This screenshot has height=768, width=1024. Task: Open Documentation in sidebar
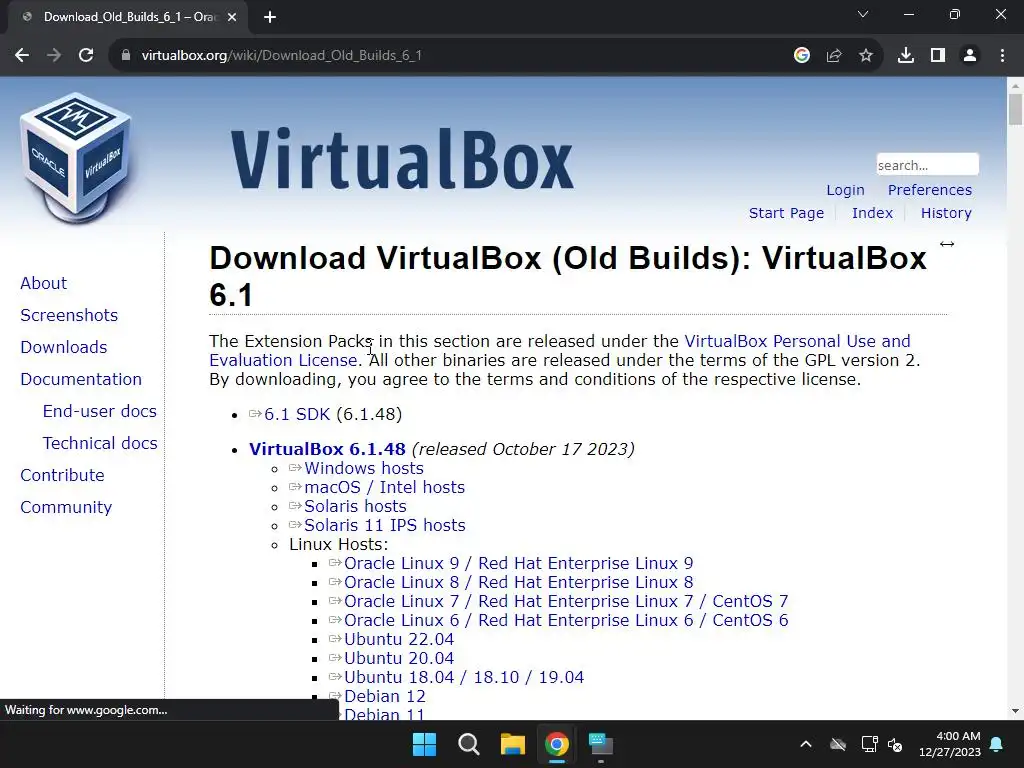[81, 379]
